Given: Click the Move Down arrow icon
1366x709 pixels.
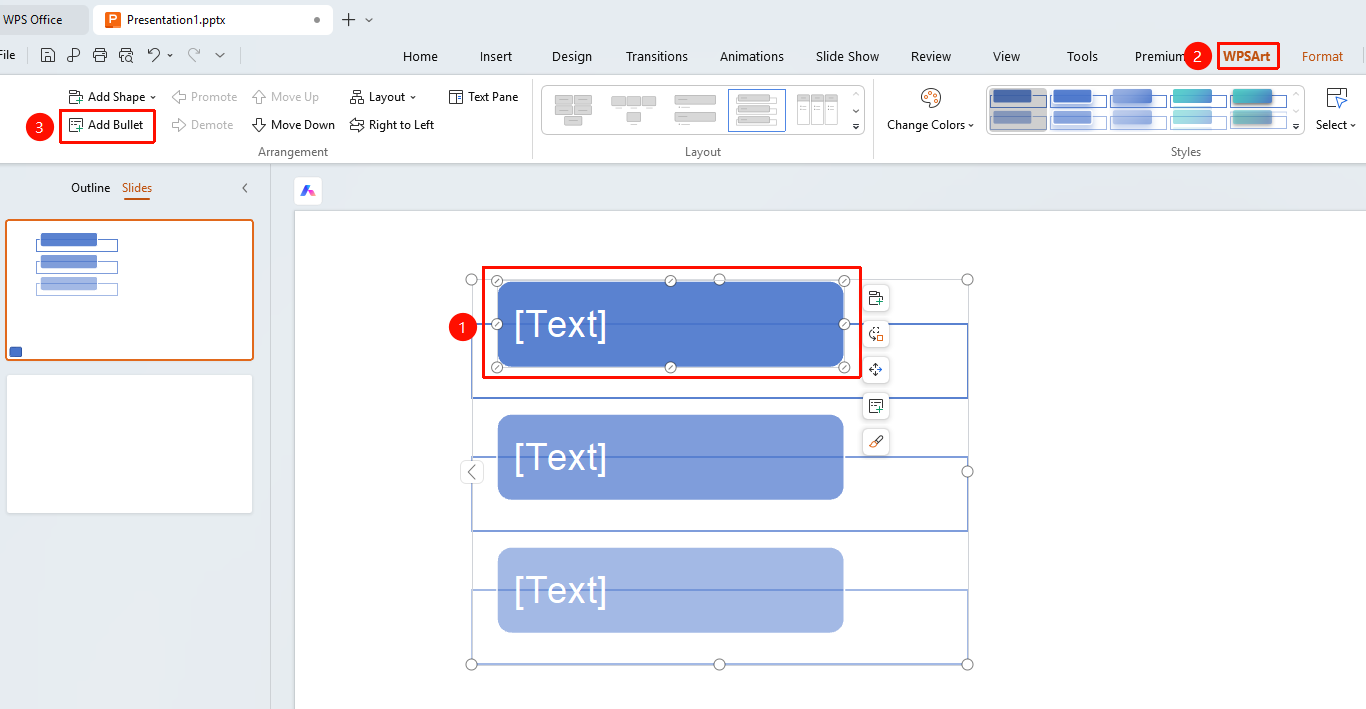Looking at the screenshot, I should 258,125.
